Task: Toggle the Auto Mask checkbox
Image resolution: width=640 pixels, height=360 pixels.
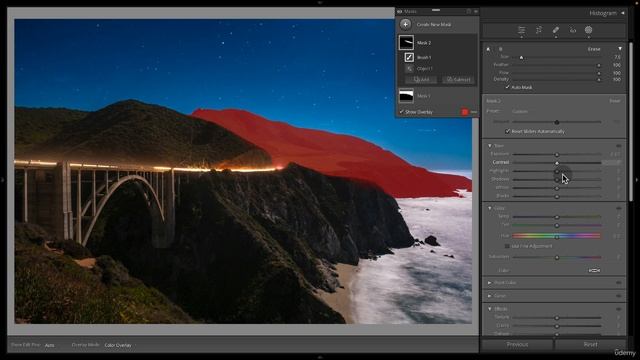Action: (x=507, y=87)
